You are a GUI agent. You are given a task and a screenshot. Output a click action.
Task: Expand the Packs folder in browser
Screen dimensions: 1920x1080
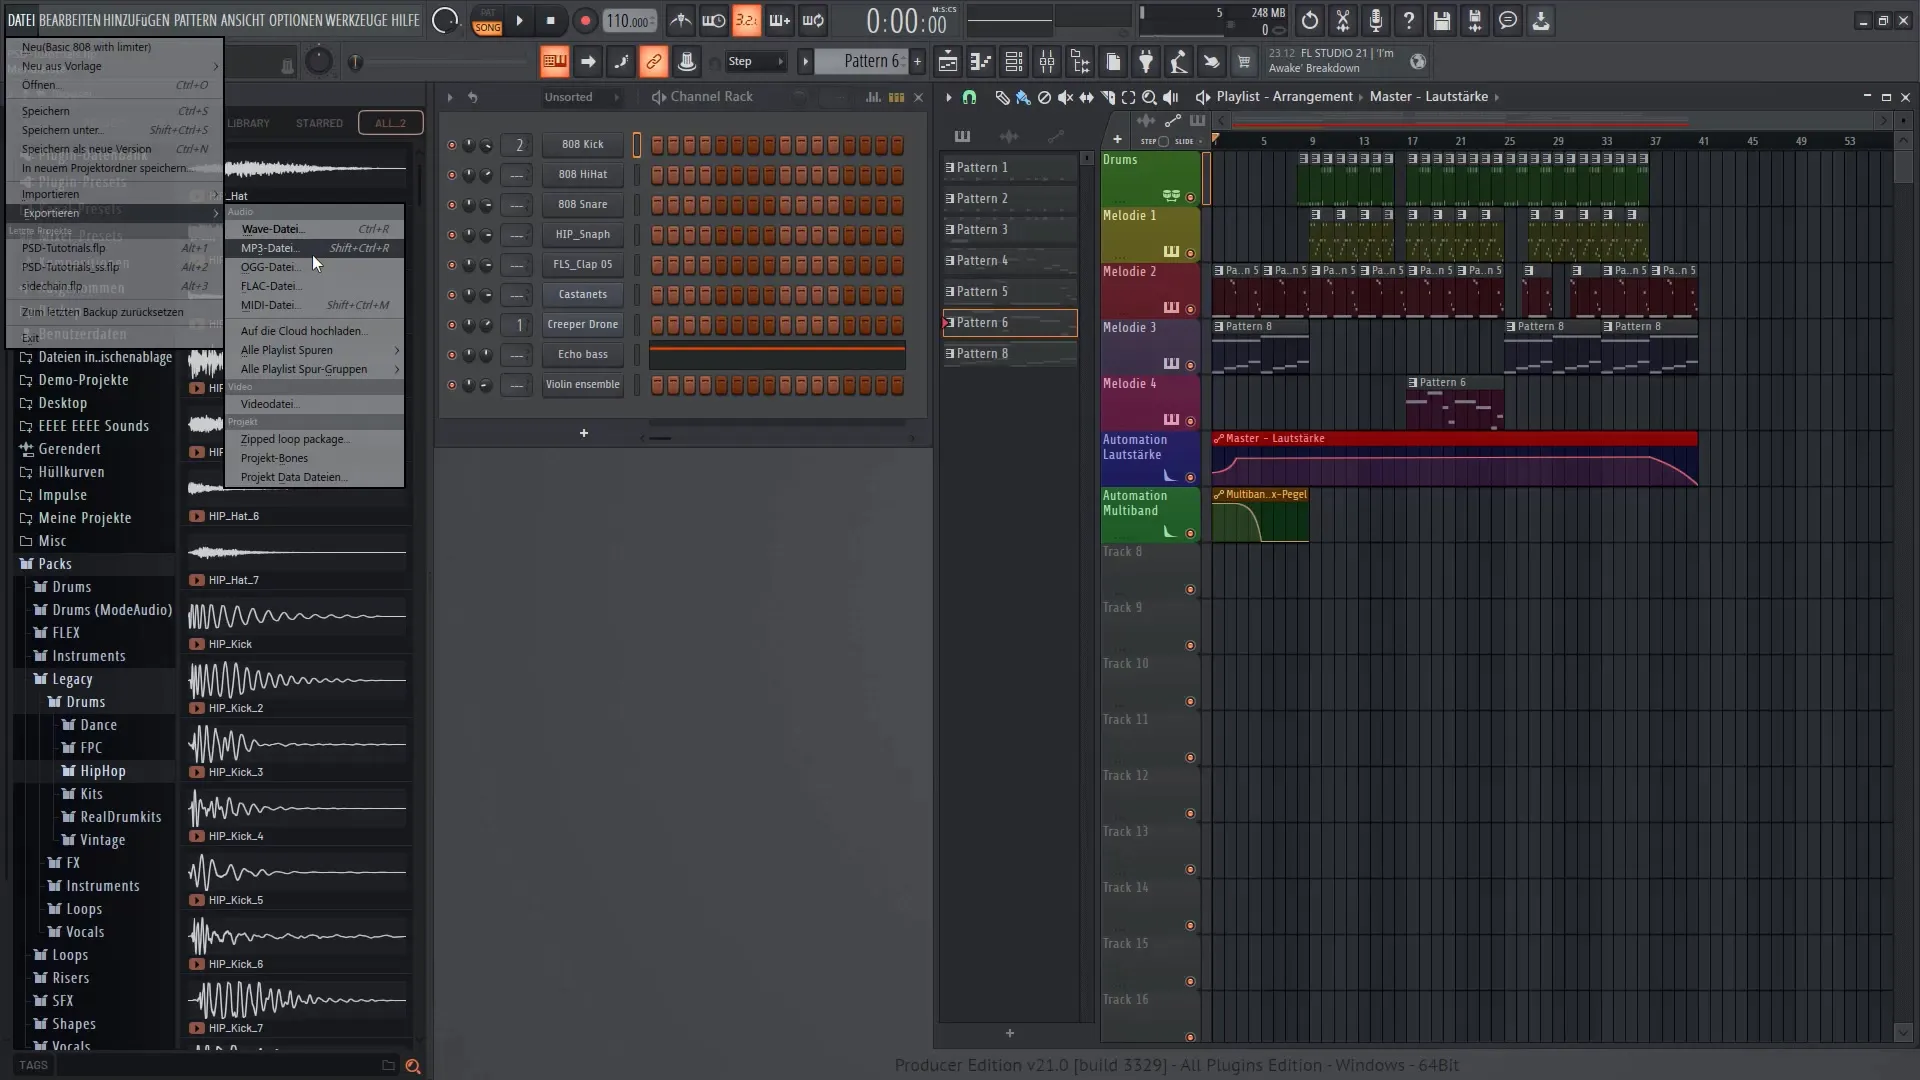[55, 563]
